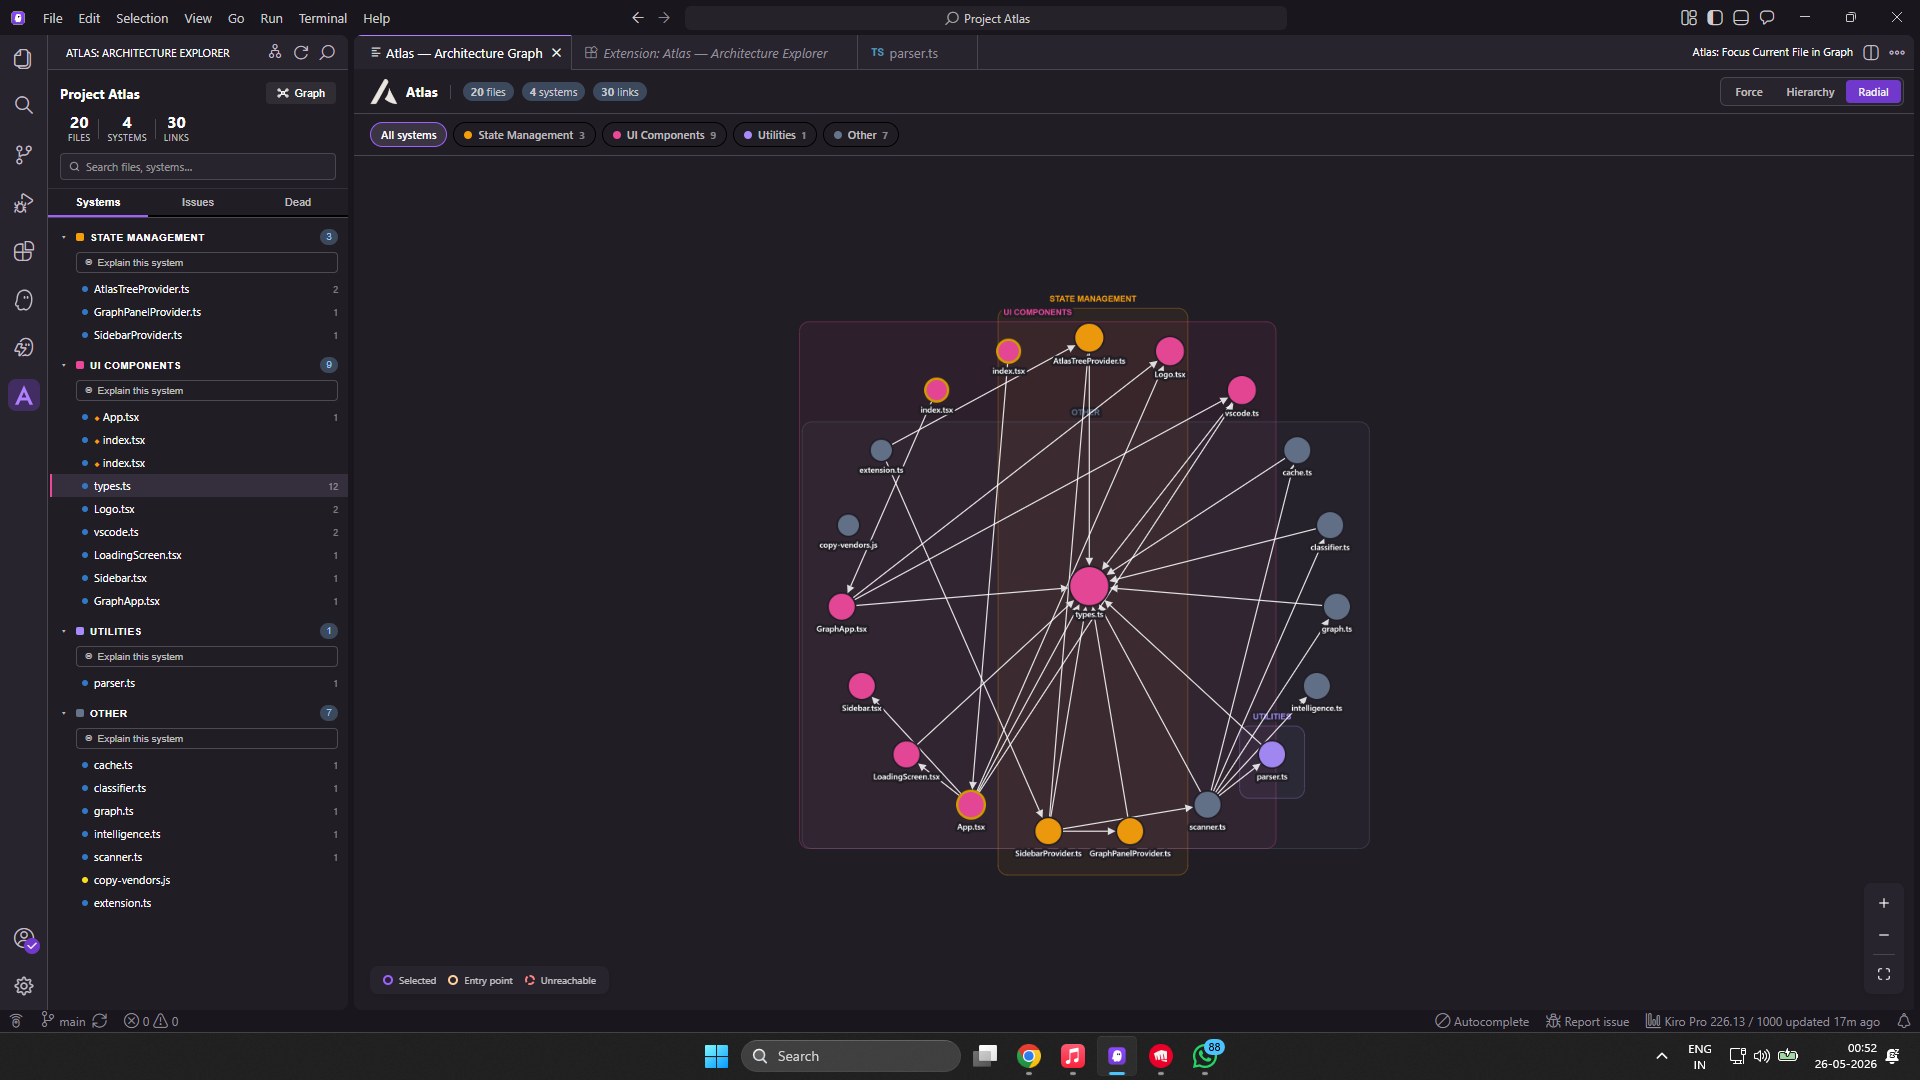Open Source Control view in activity bar
This screenshot has width=1920, height=1080.
pyautogui.click(x=23, y=154)
